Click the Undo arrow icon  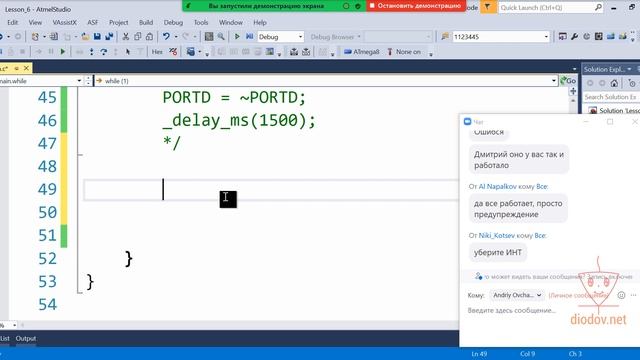click(166, 37)
